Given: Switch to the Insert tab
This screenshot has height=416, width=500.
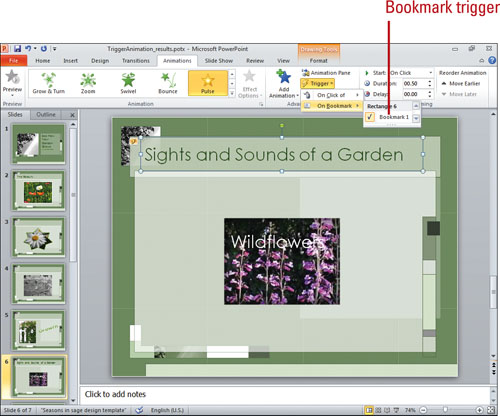Looking at the screenshot, I should [x=71, y=61].
